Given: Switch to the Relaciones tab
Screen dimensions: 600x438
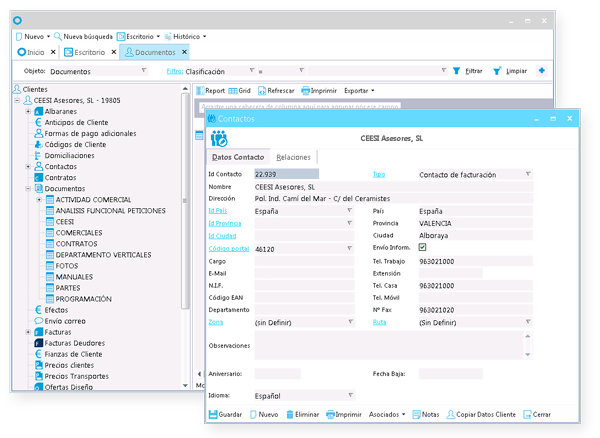Looking at the screenshot, I should (293, 157).
